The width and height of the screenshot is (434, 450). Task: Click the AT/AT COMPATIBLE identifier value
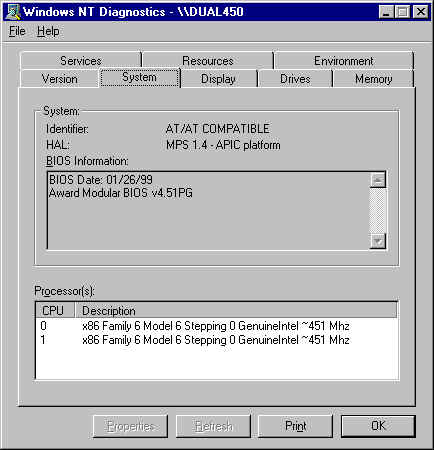point(218,129)
